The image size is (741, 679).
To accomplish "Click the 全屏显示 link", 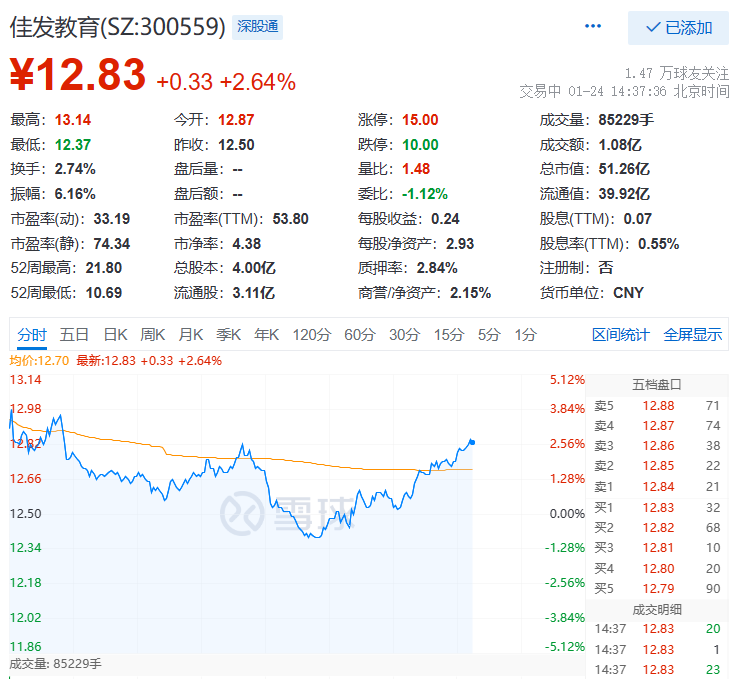I will click(693, 335).
